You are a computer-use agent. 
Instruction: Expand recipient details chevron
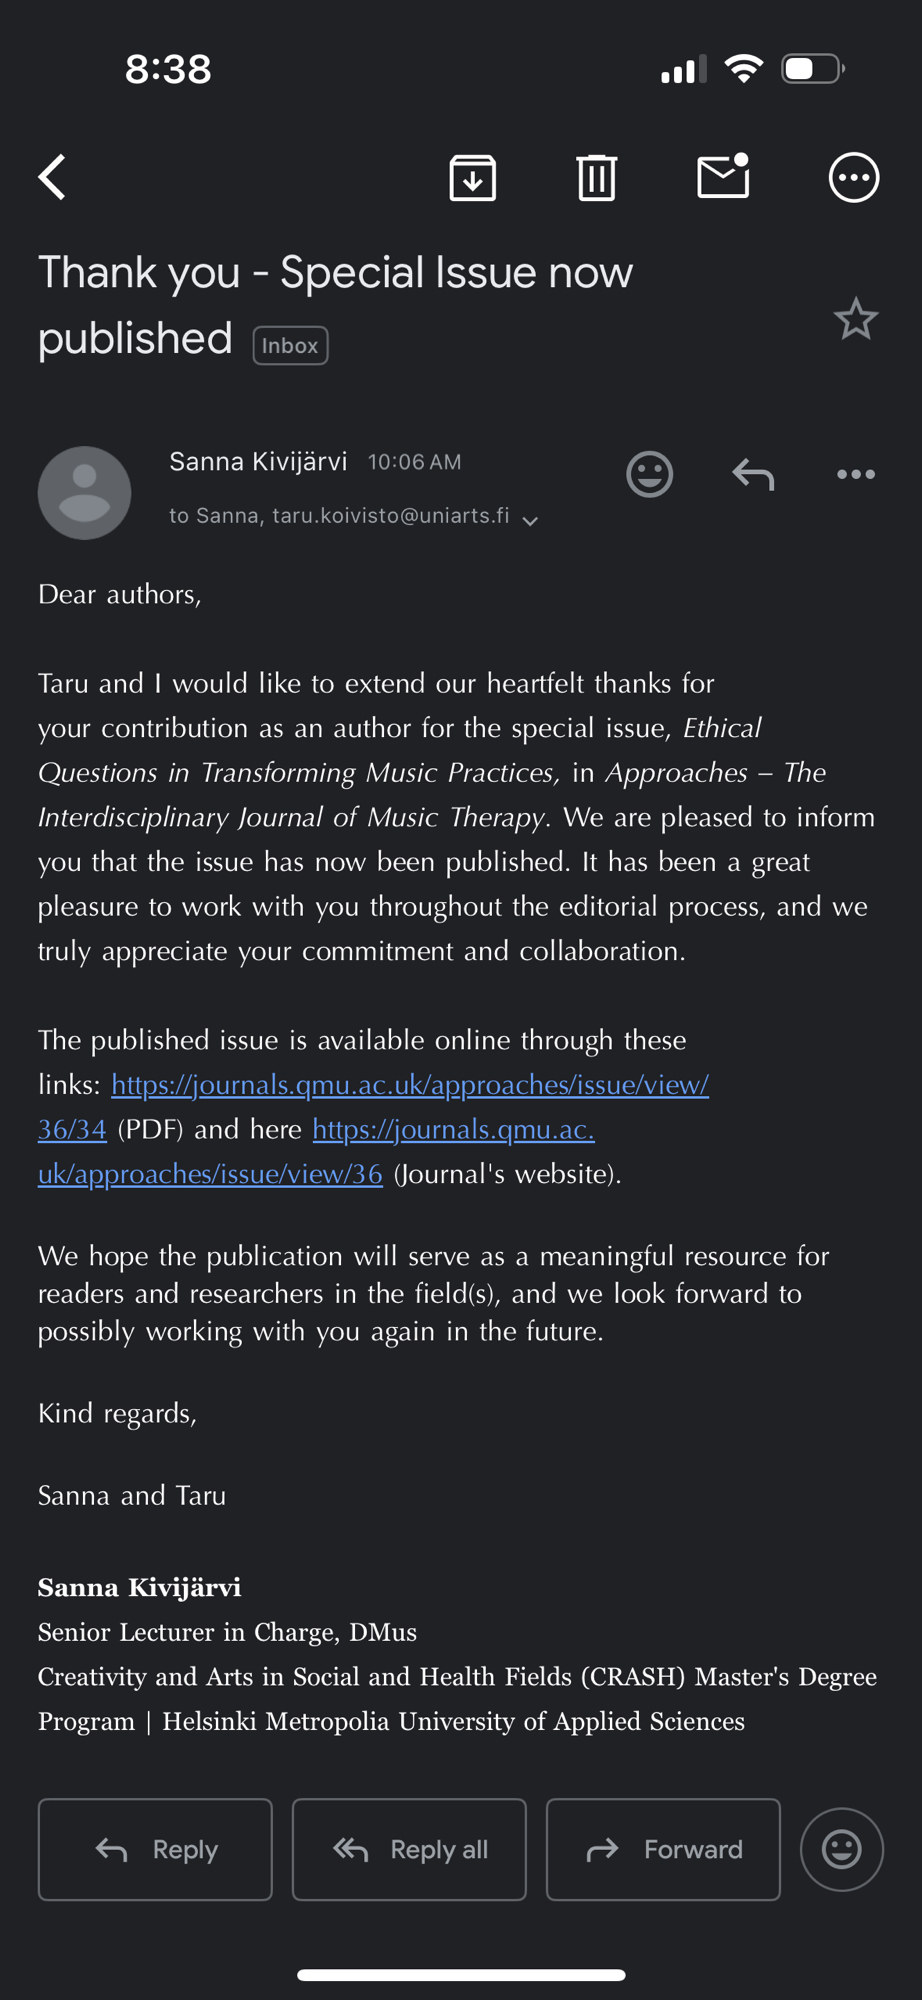click(x=531, y=520)
